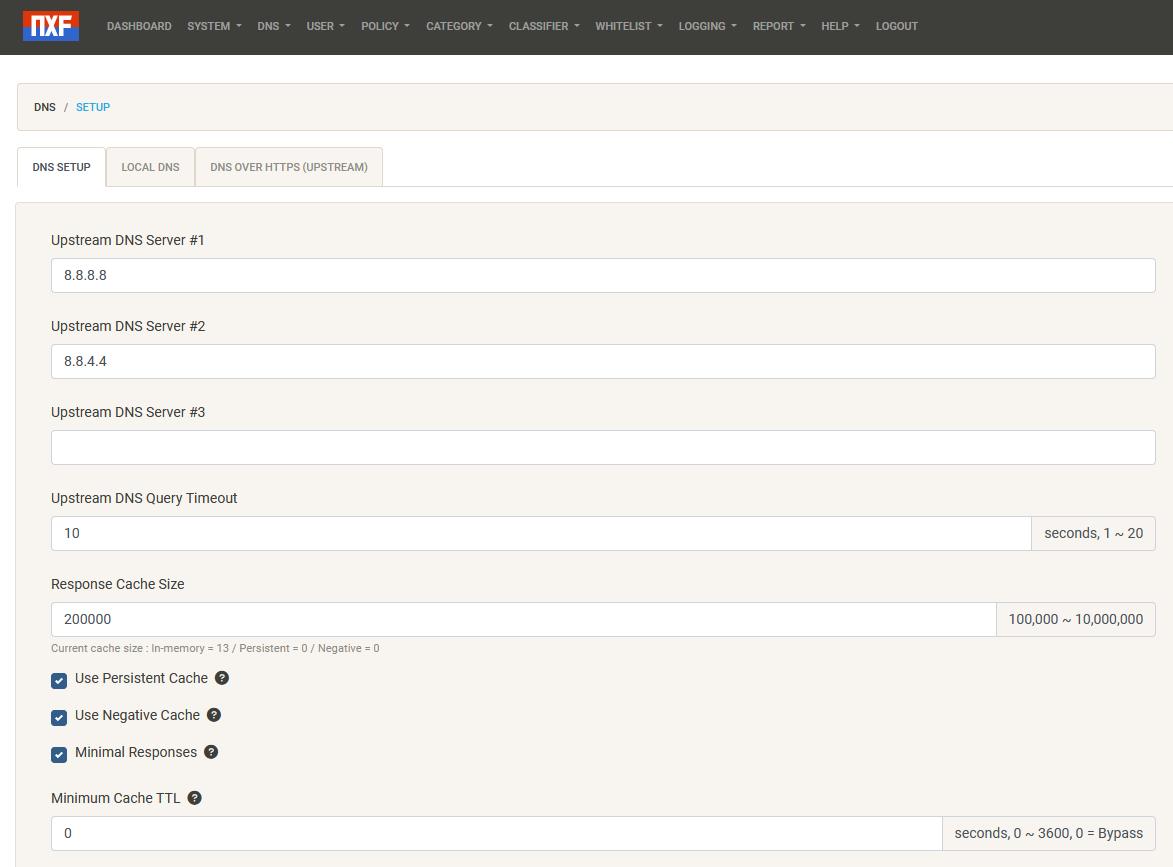Screen dimensions: 1173x867
Task: Open the WHITELIST dropdown menu
Action: click(x=628, y=26)
